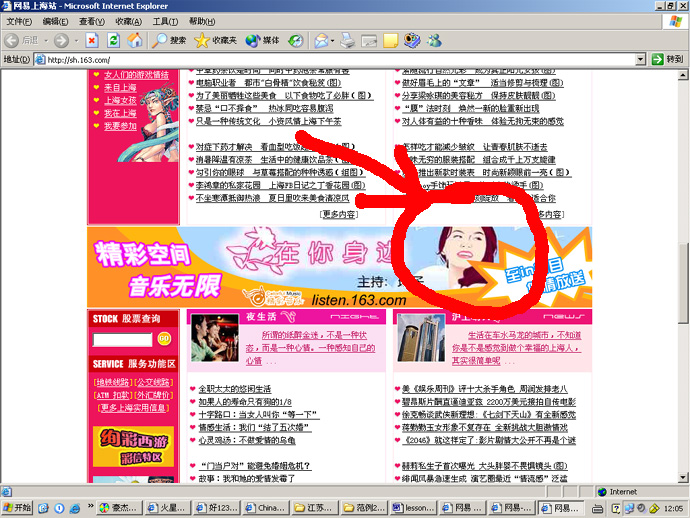Open article 心灵鸡汤：不做爱情的乌龟
The image size is (690, 518).
(247, 440)
